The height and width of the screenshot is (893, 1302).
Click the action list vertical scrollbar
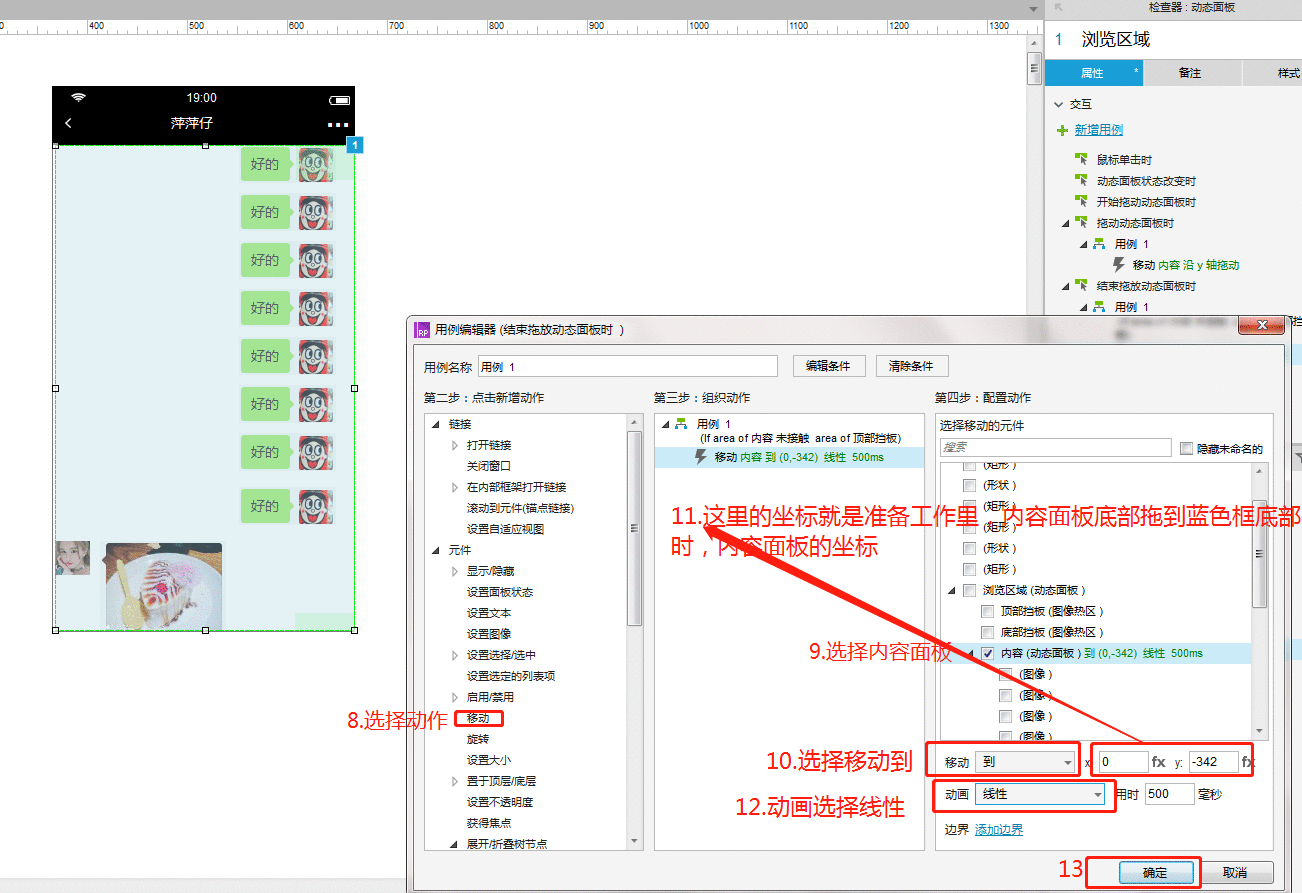[634, 526]
